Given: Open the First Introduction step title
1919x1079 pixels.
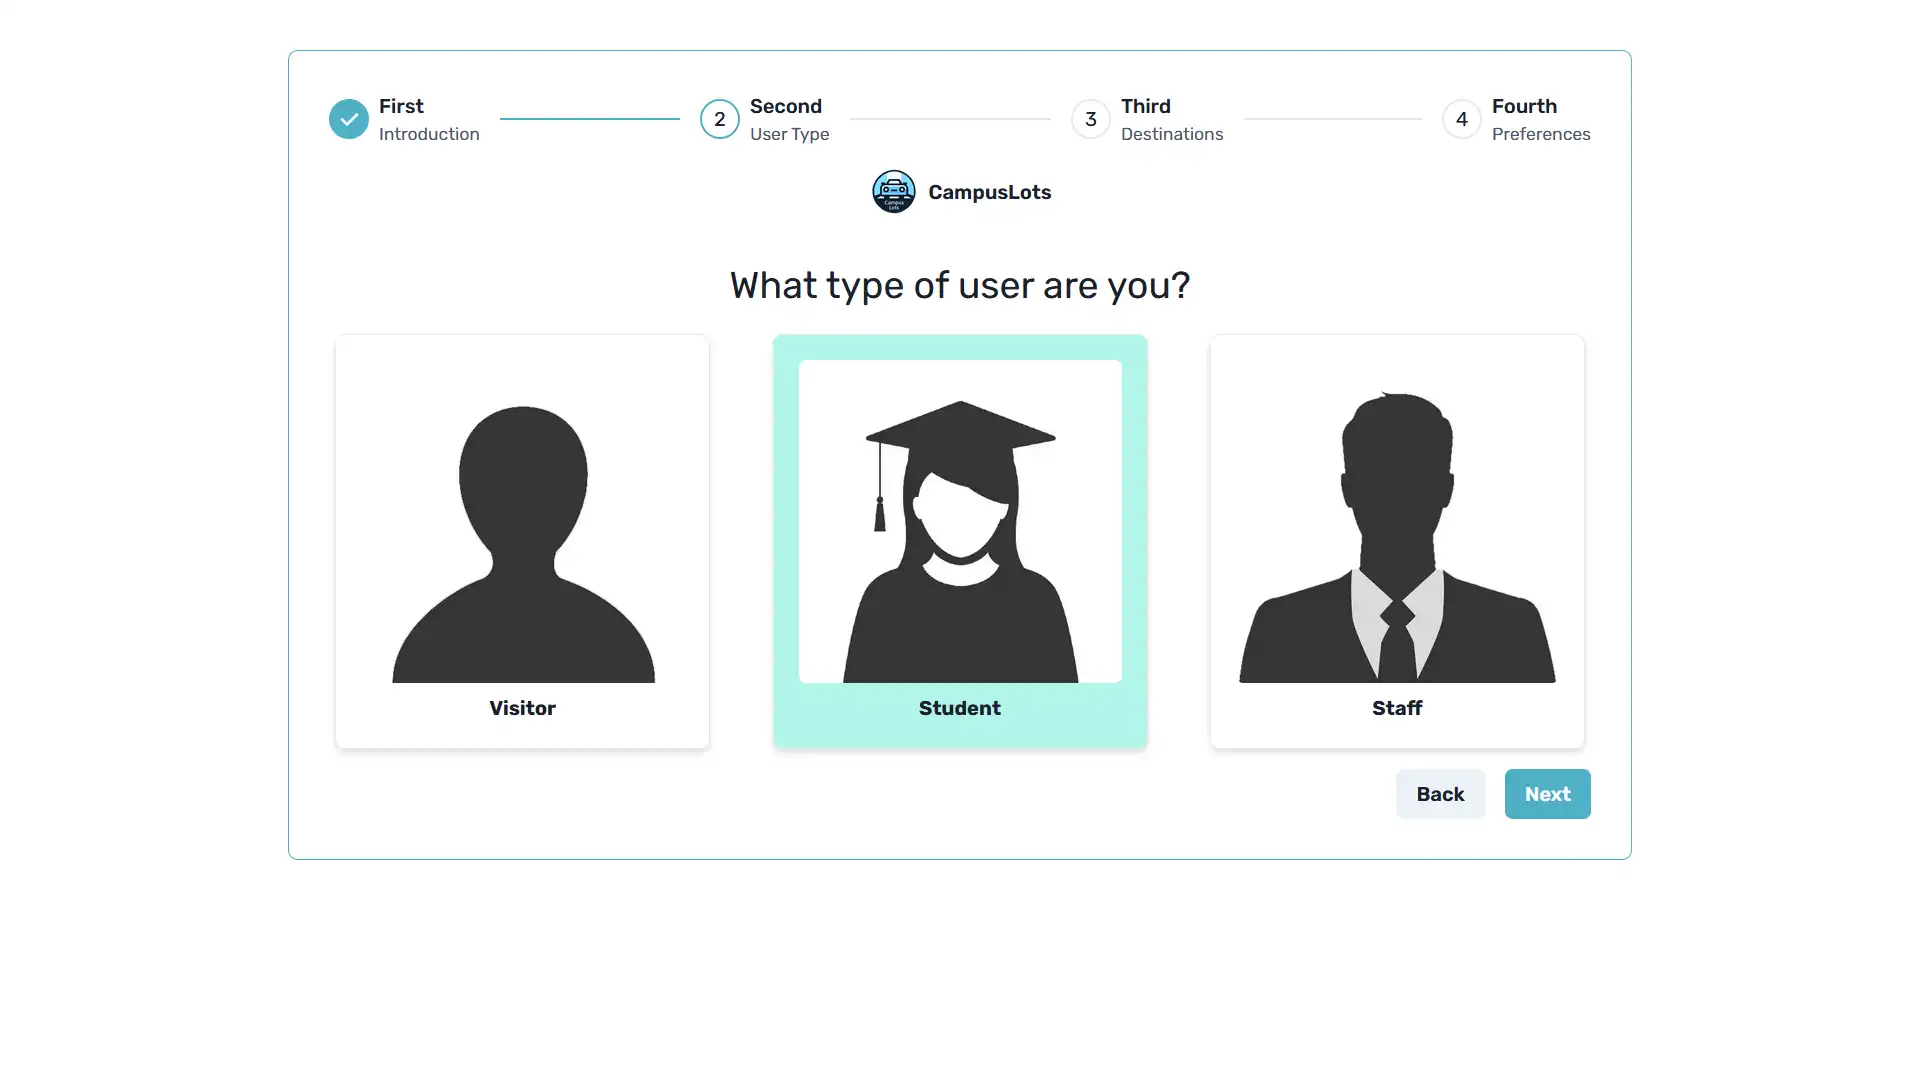Looking at the screenshot, I should click(x=401, y=106).
